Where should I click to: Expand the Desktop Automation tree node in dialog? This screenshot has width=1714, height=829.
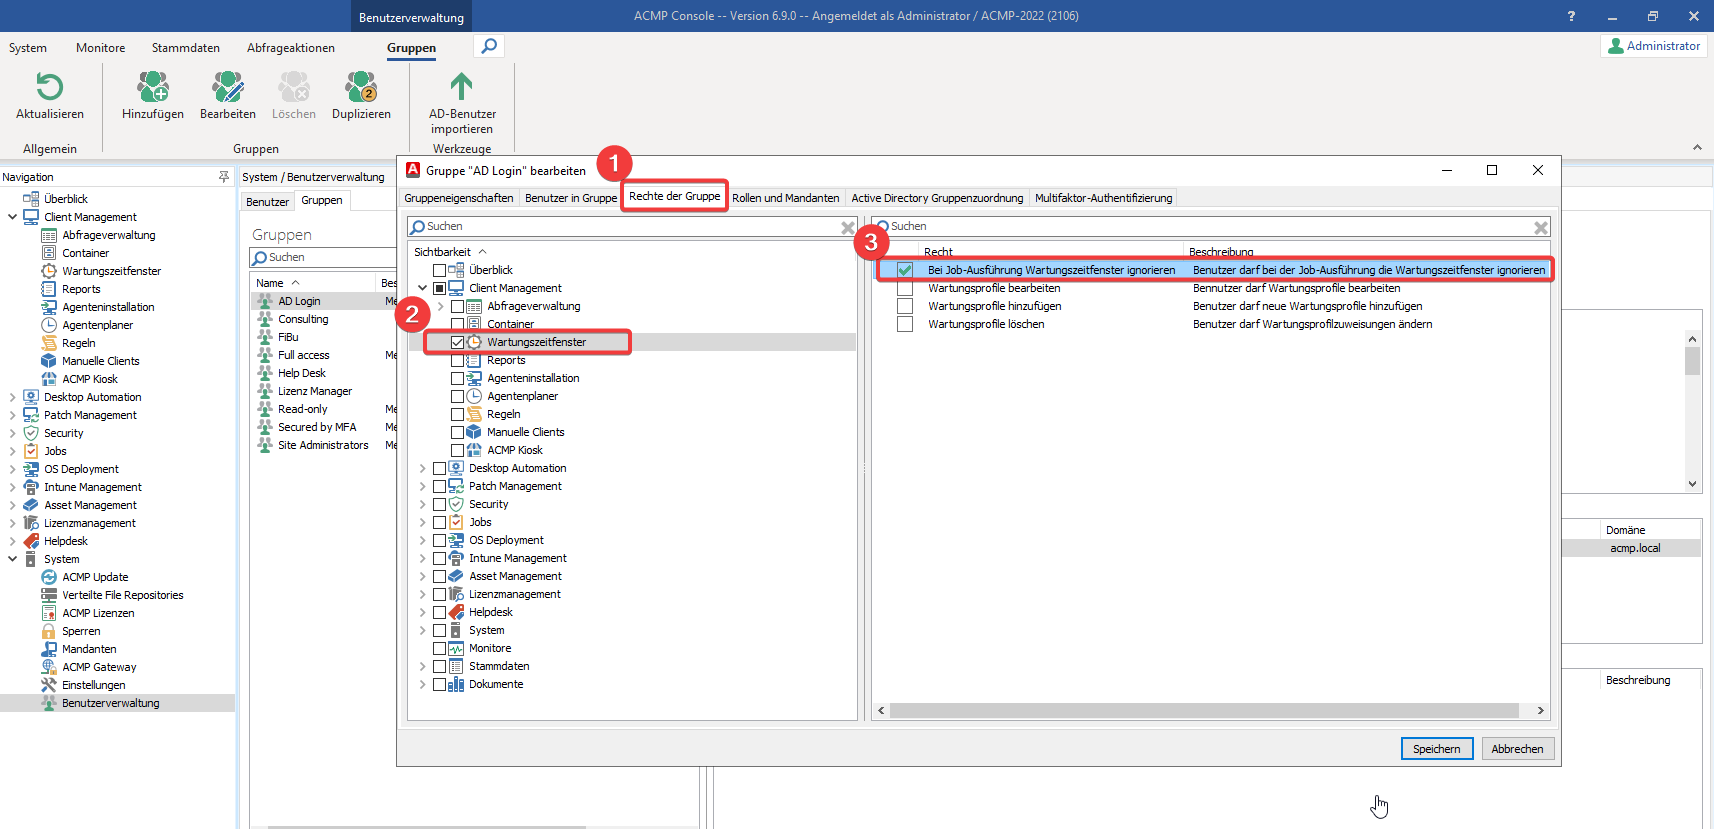pos(423,468)
